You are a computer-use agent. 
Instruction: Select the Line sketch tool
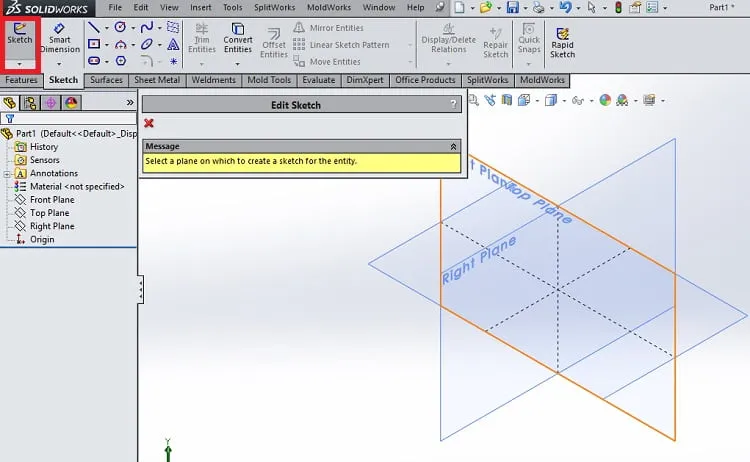(94, 27)
